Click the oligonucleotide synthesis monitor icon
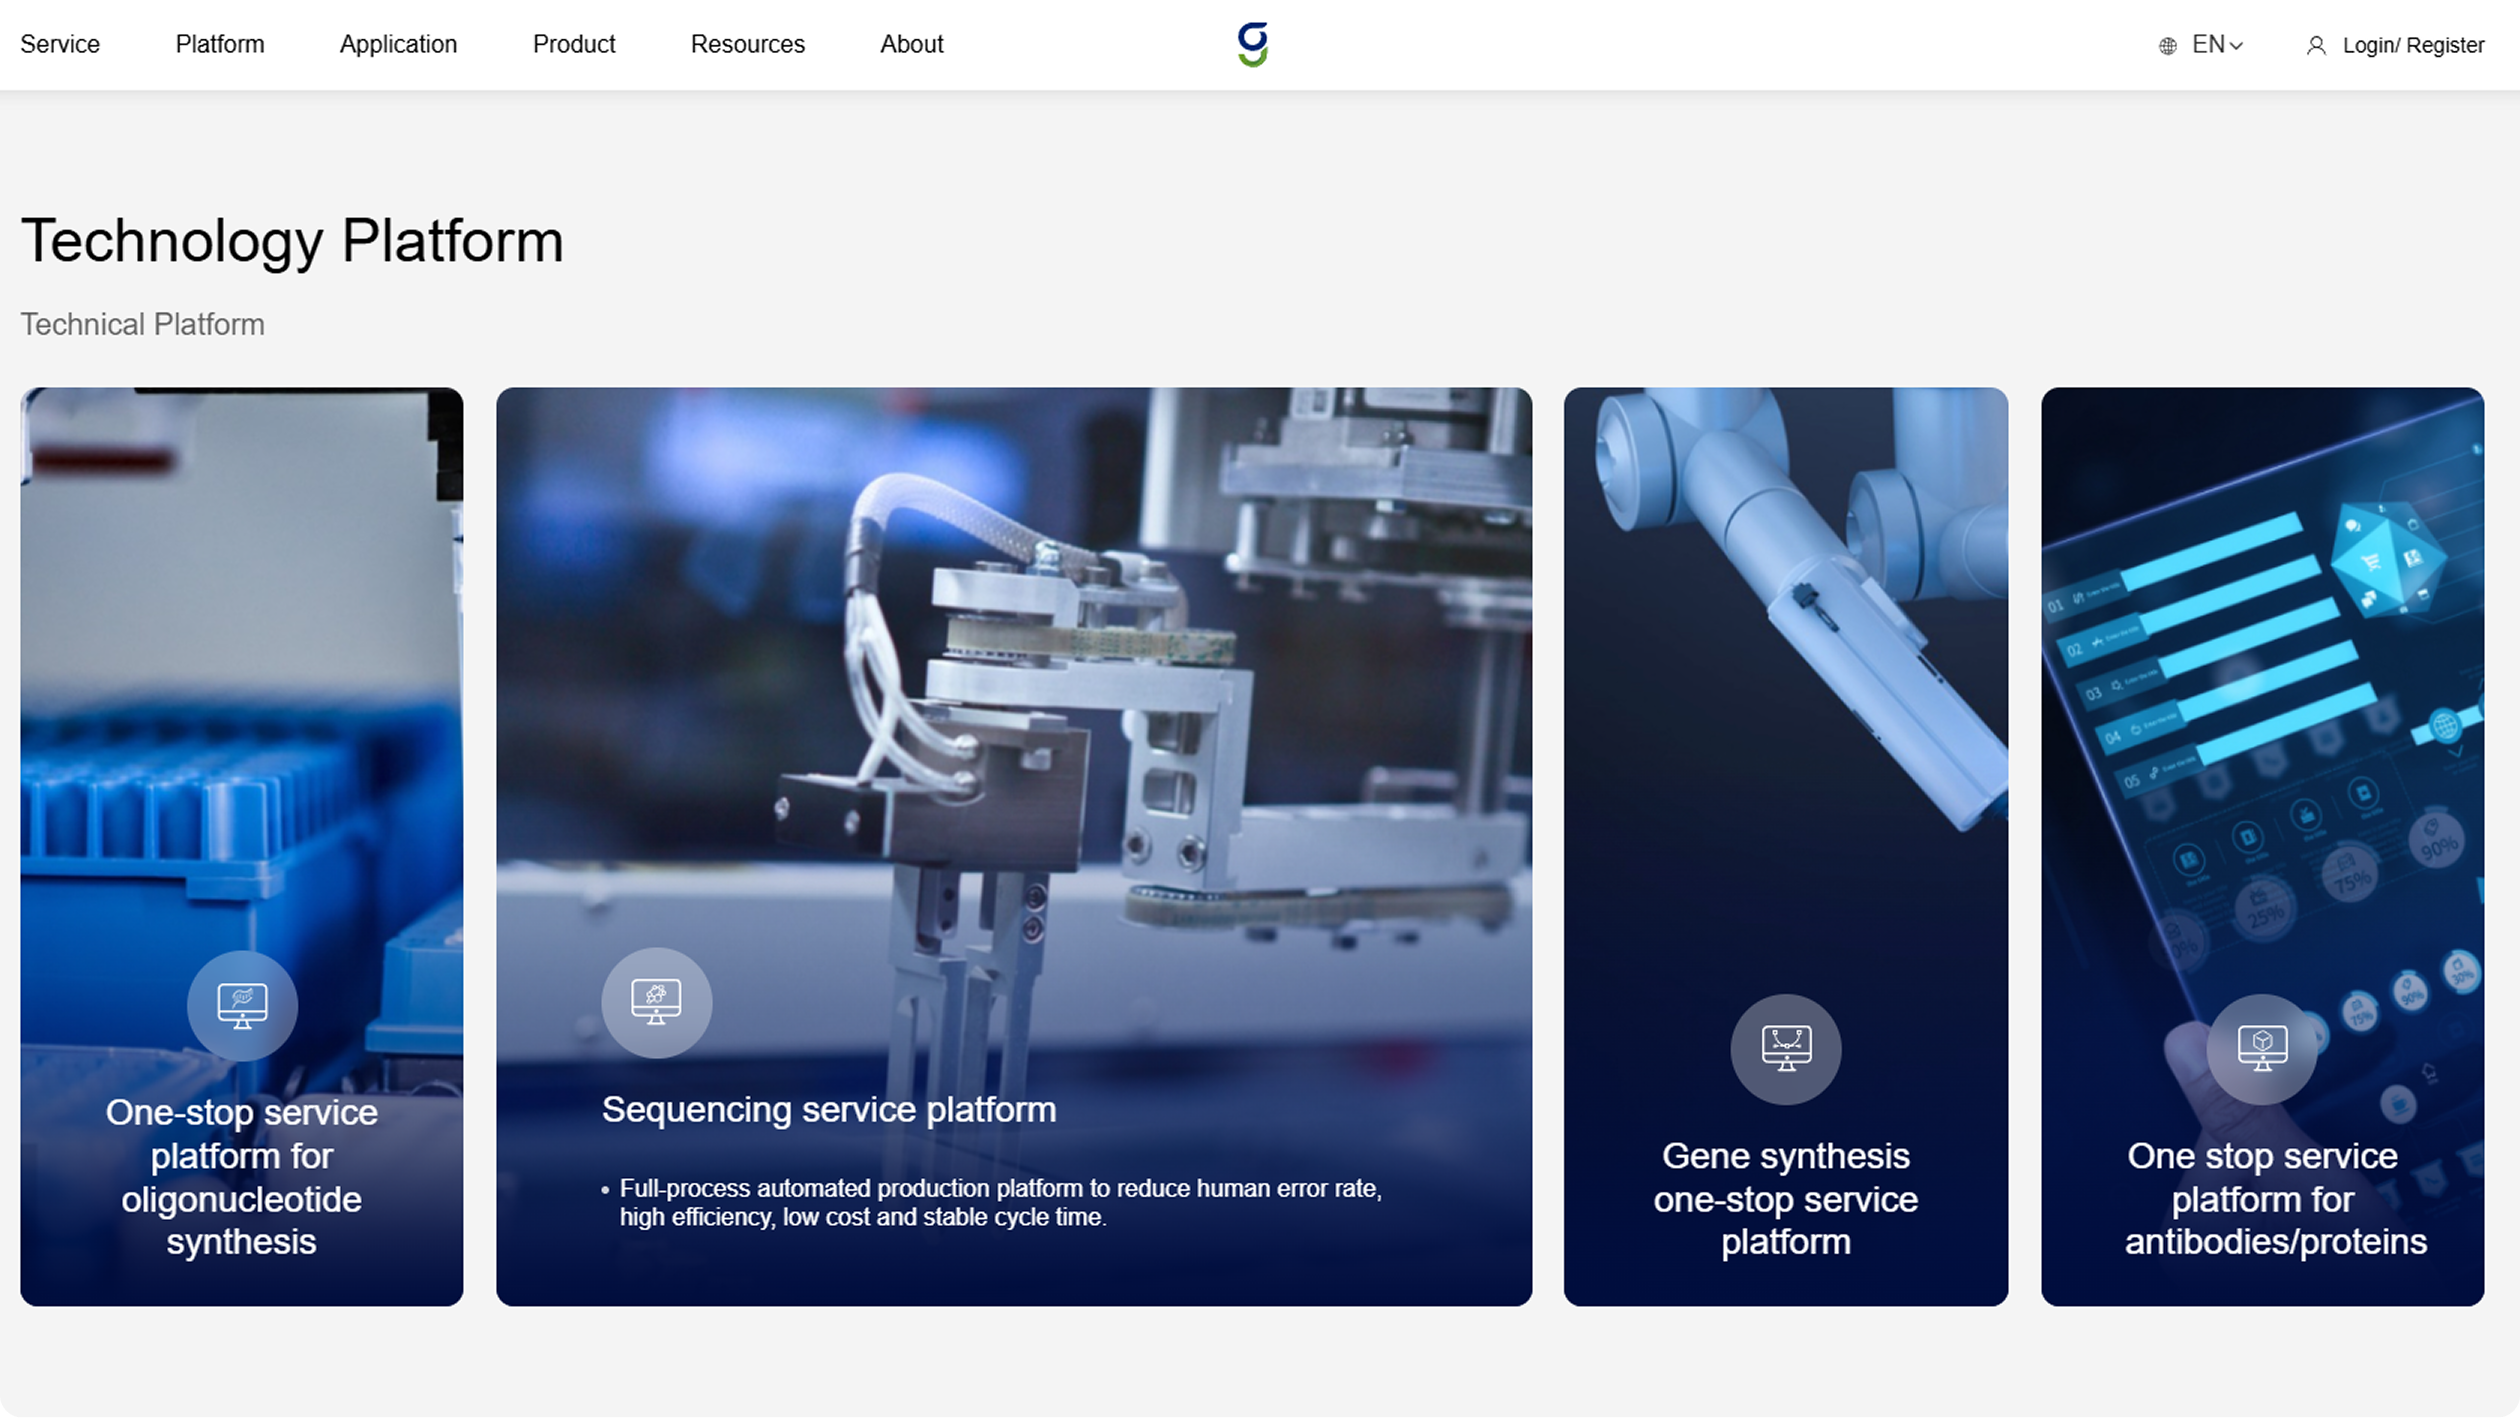Viewport: 2520px width, 1418px height. coord(242,1005)
